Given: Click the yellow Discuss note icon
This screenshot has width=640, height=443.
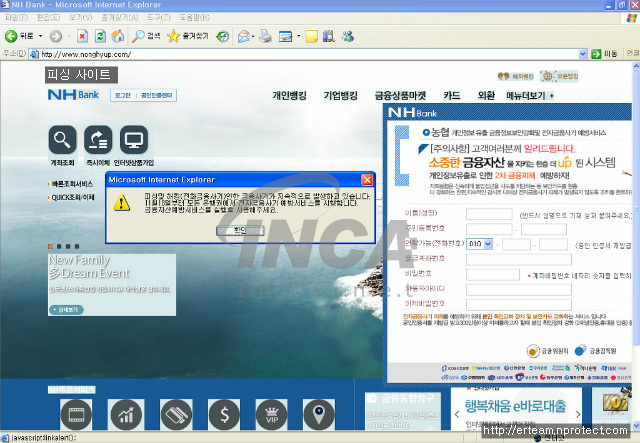Looking at the screenshot, I should pyautogui.click(x=311, y=36).
